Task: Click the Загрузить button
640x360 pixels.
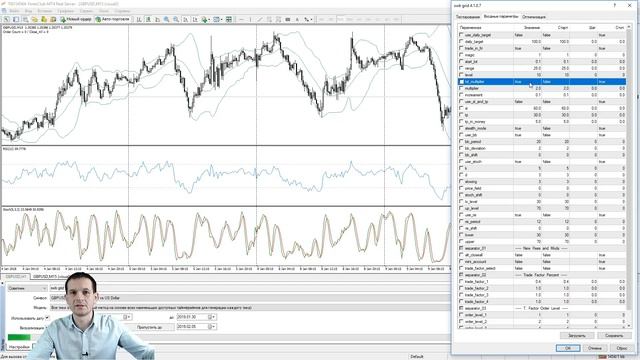Action: (x=577, y=336)
